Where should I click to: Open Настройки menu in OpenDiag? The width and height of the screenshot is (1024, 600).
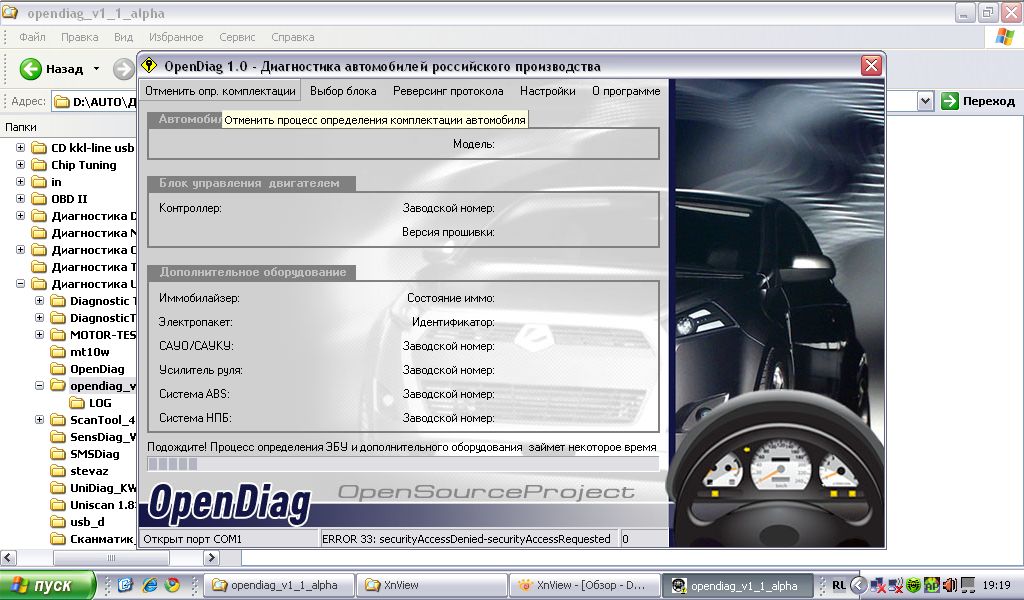click(547, 91)
